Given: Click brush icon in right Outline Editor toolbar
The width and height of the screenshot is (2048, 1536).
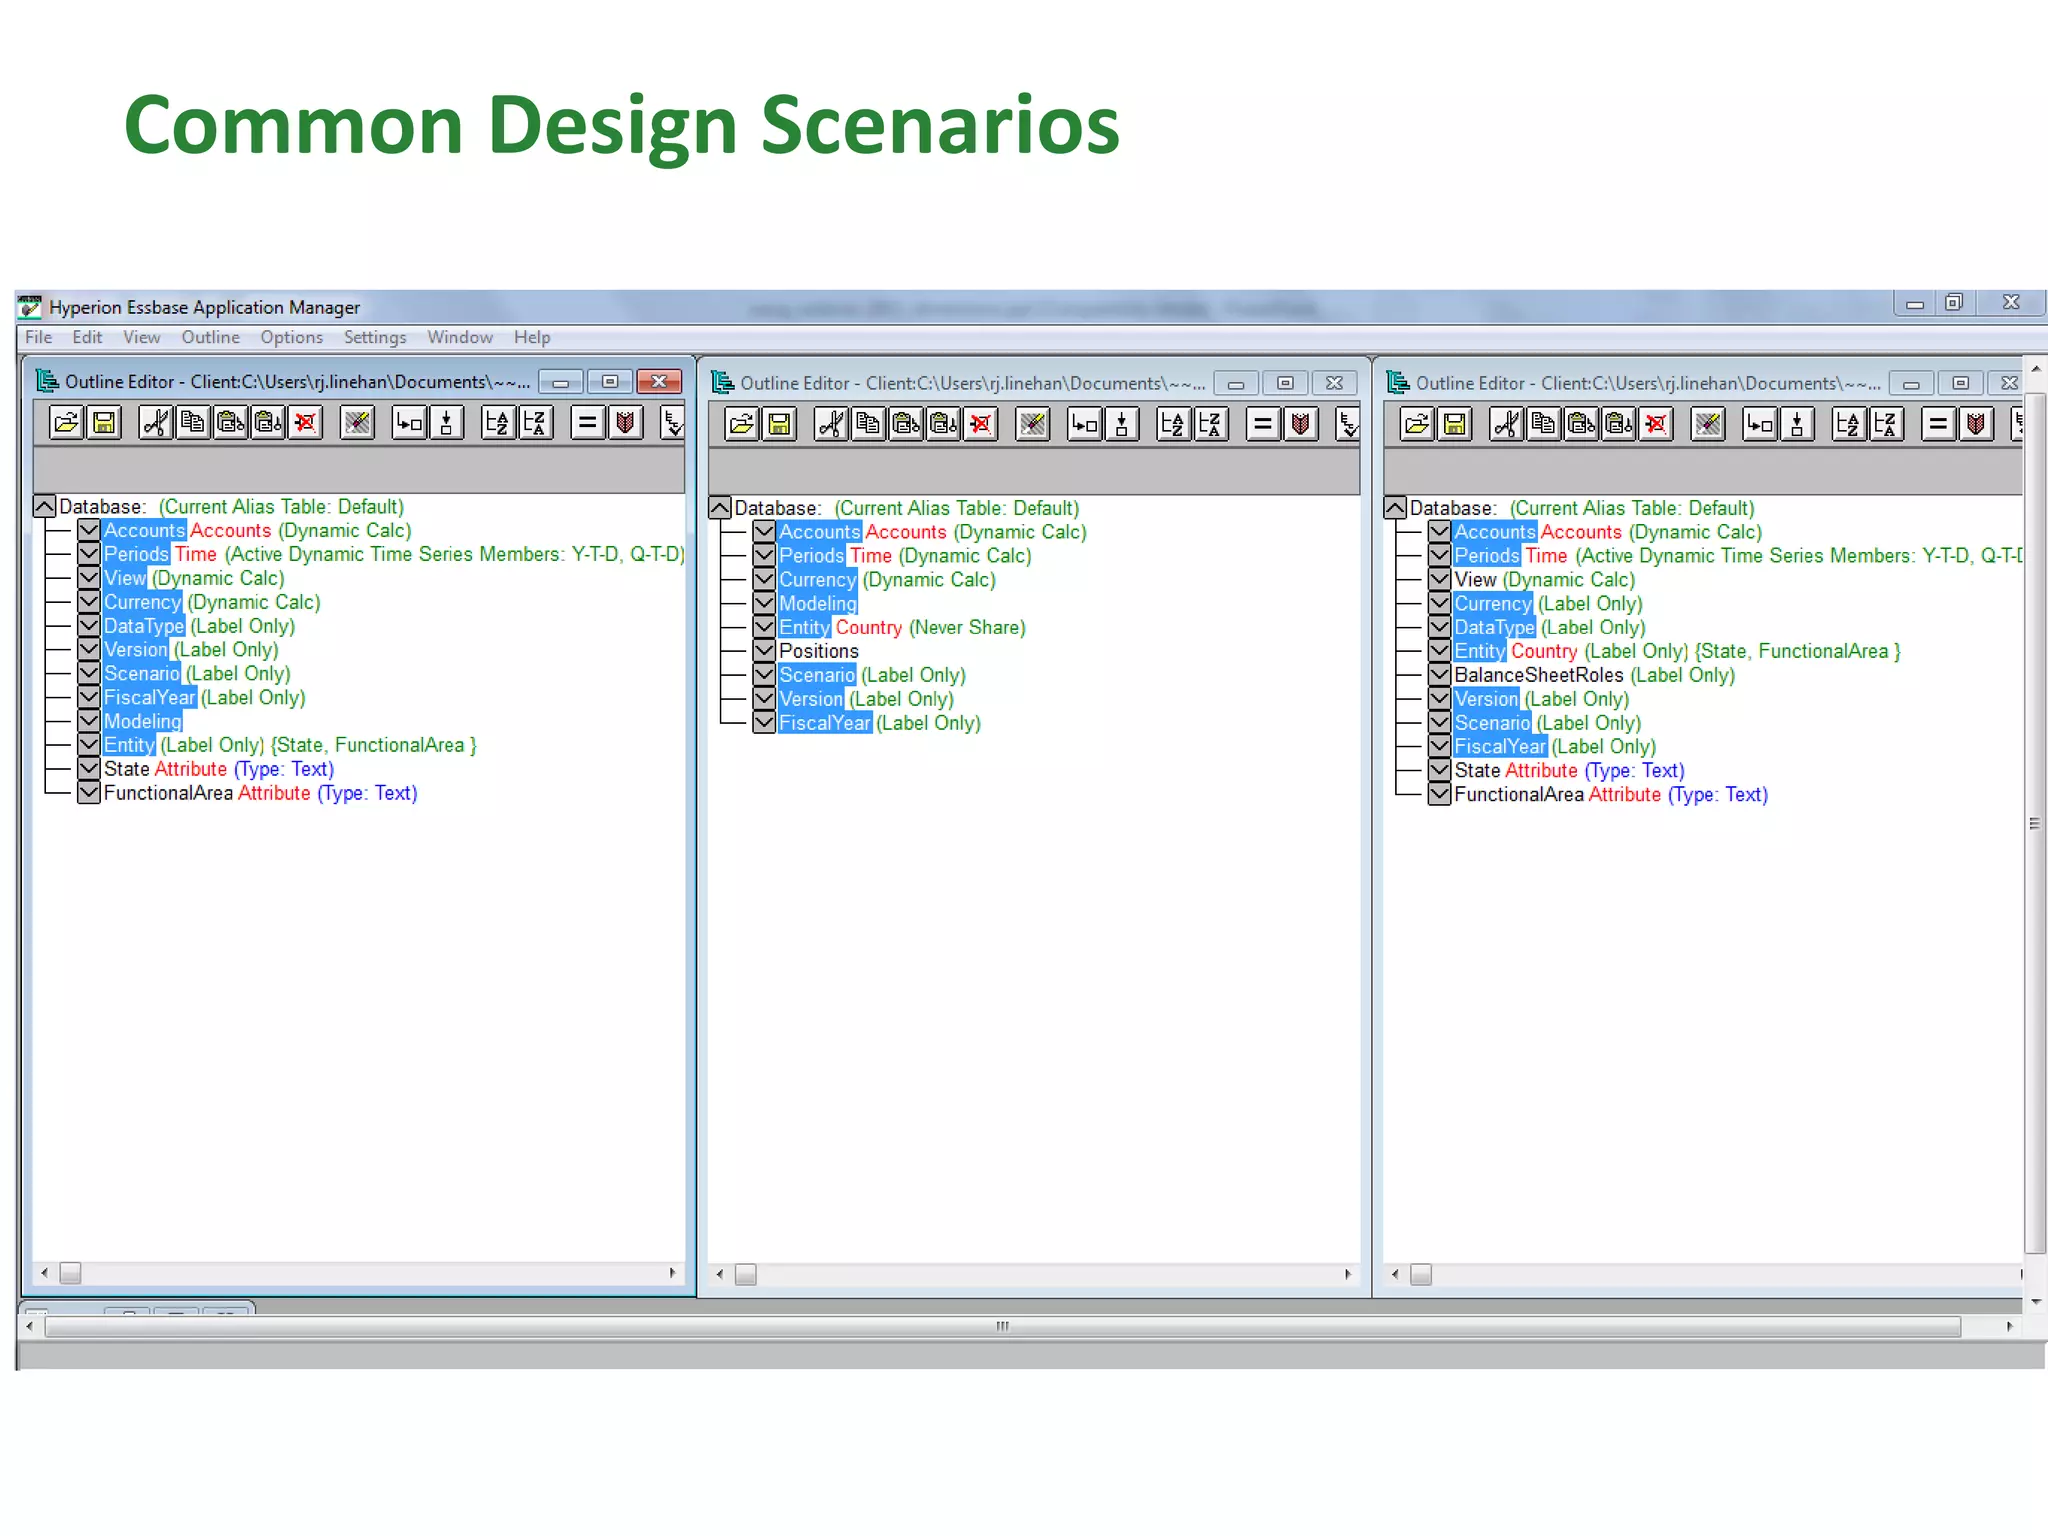Looking at the screenshot, I should tap(1708, 425).
